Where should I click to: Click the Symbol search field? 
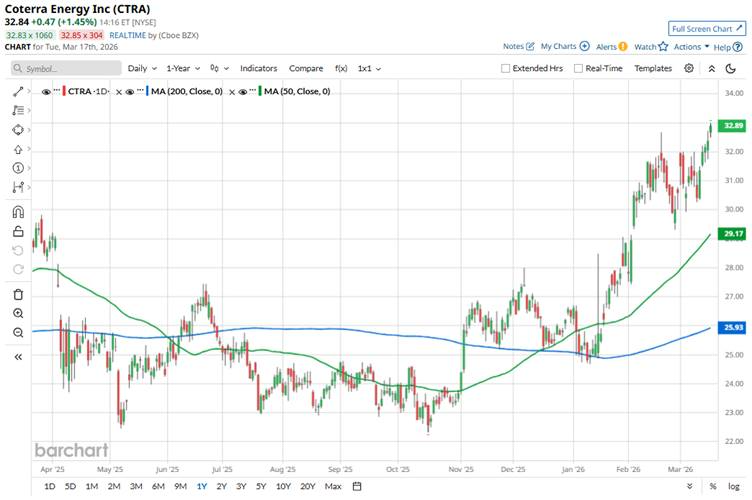(x=65, y=68)
